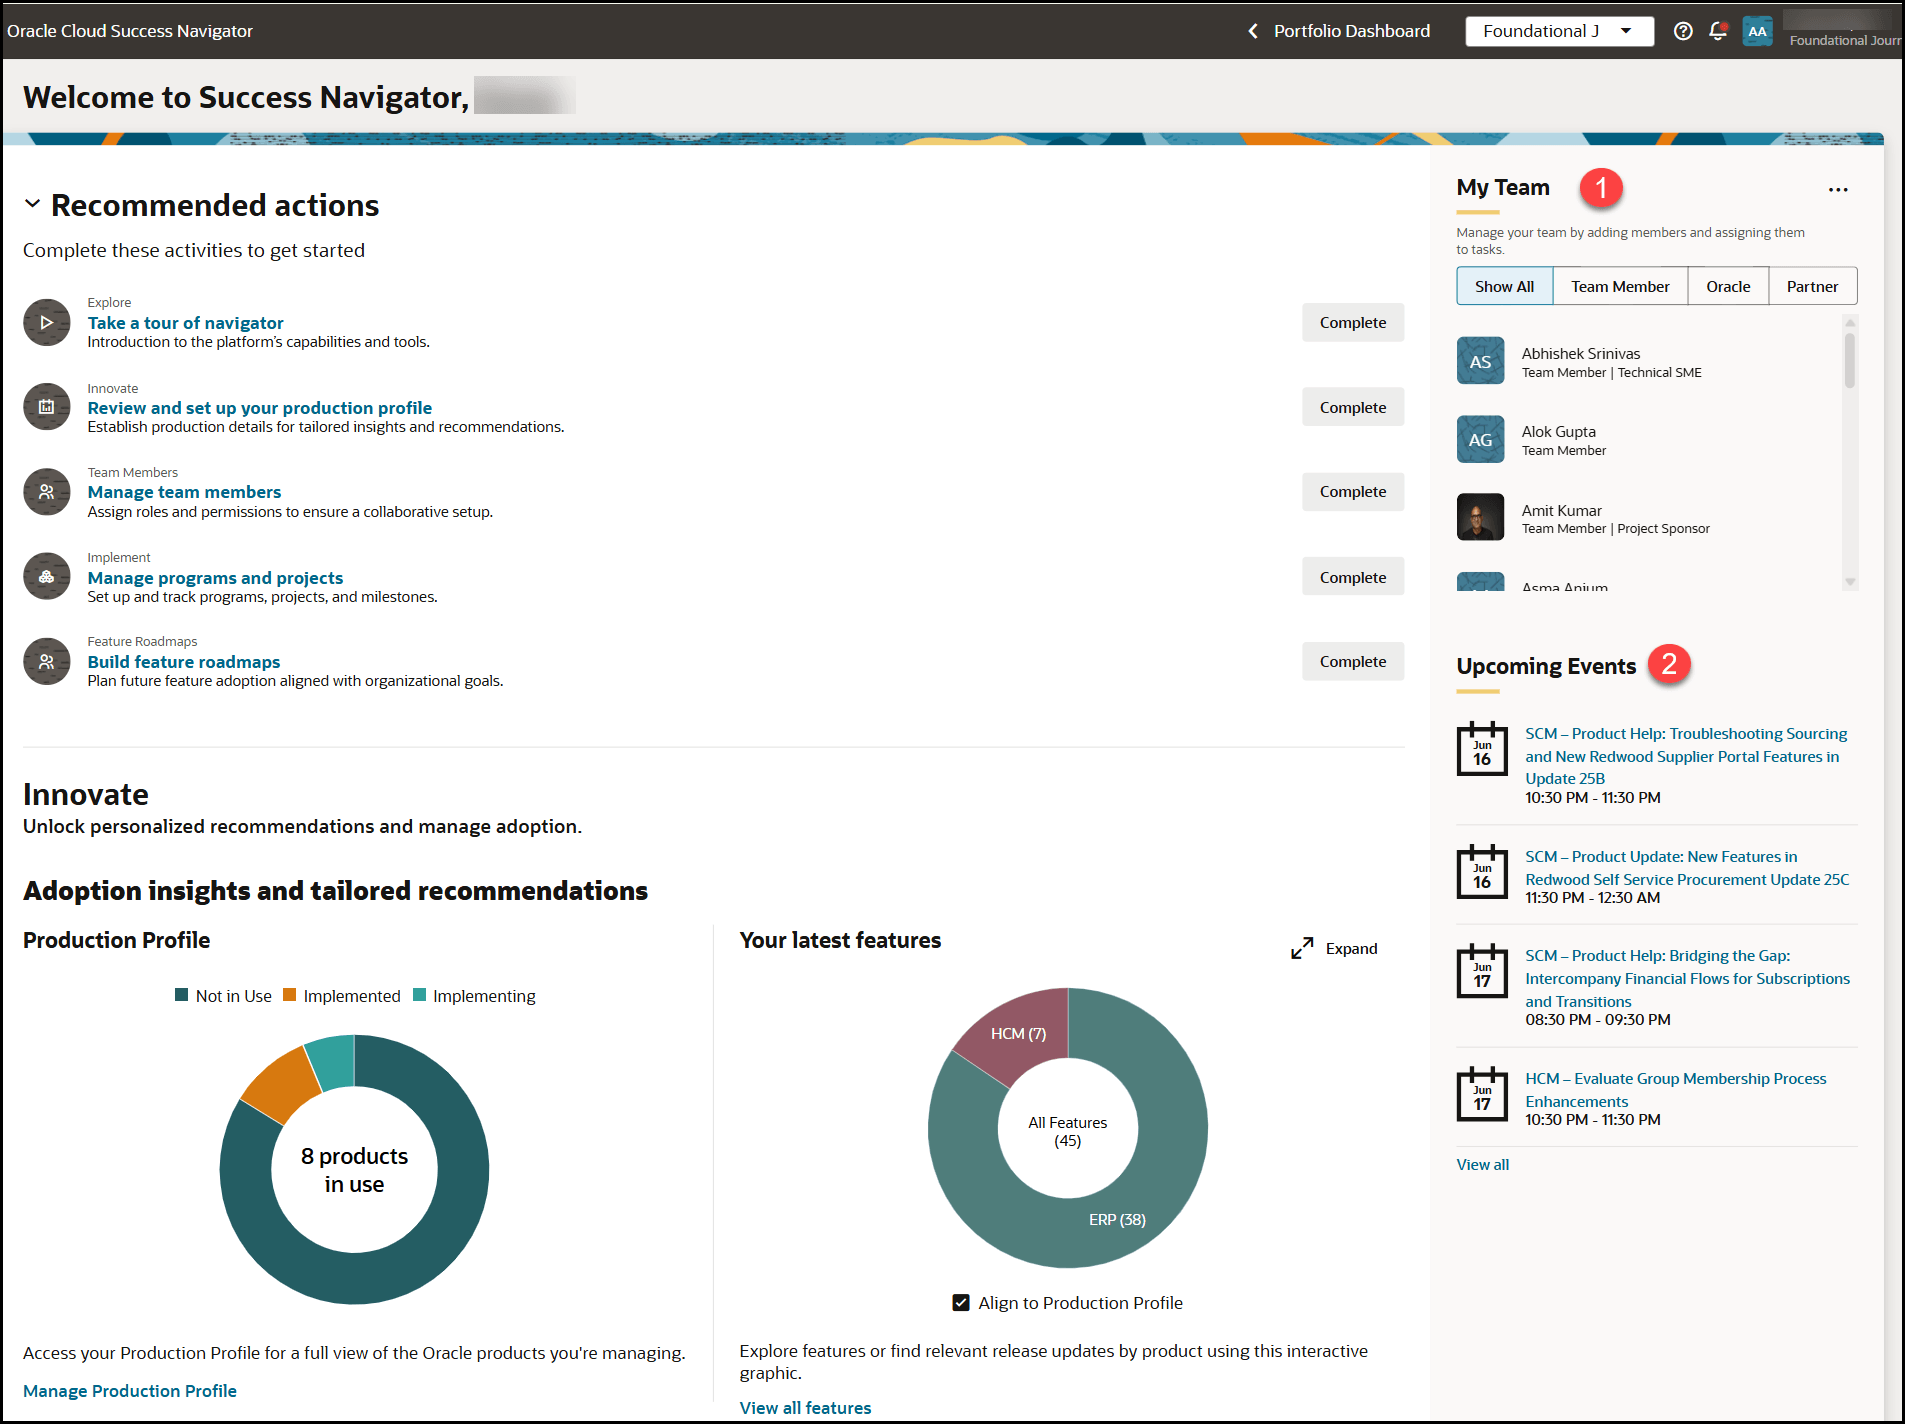Open Take a tour of navigator link
Viewport: 1905px width, 1424px height.
185,323
